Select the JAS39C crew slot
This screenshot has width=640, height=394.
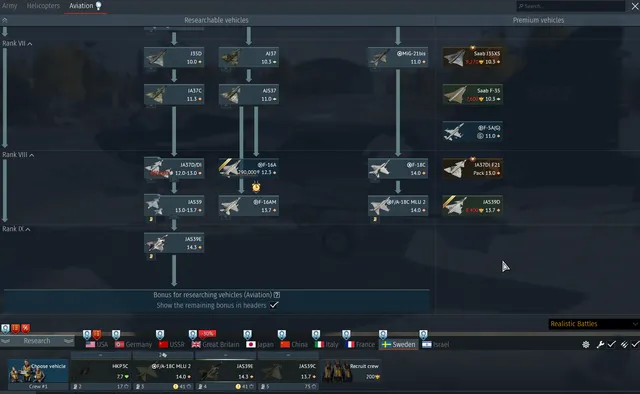[x=288, y=371]
